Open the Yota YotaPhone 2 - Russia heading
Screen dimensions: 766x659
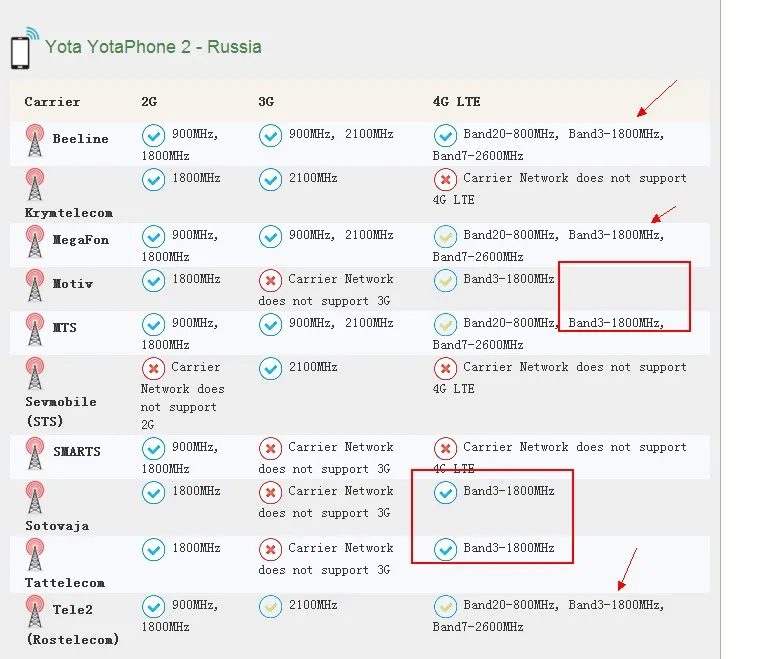tap(153, 47)
